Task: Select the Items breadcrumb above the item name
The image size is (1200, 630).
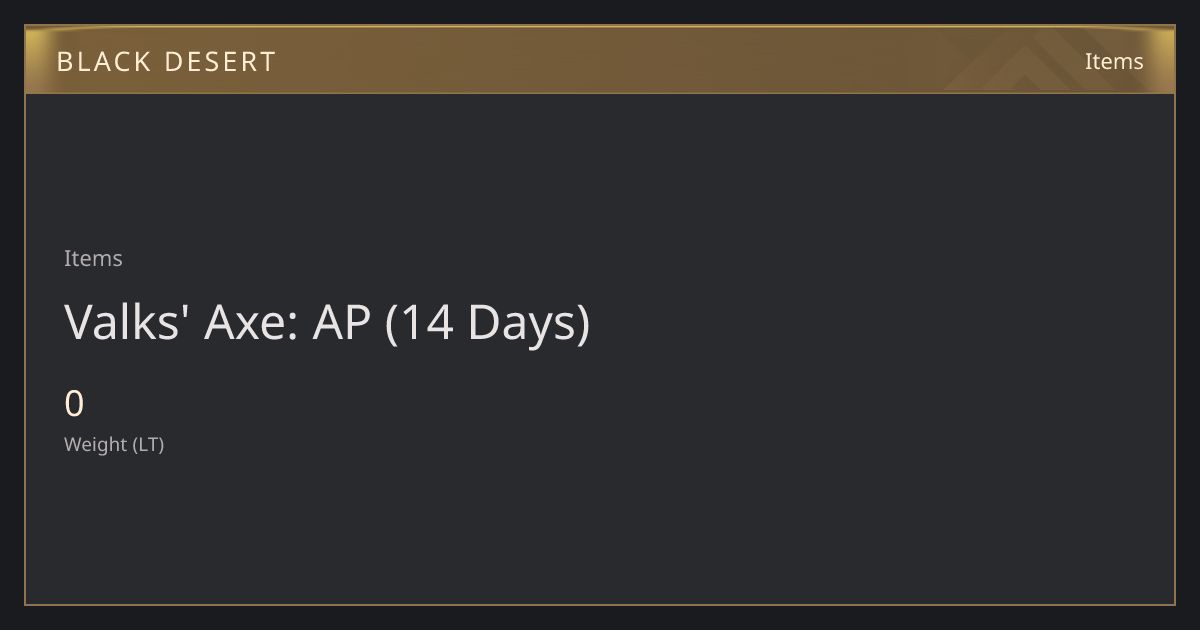Action: pyautogui.click(x=93, y=258)
